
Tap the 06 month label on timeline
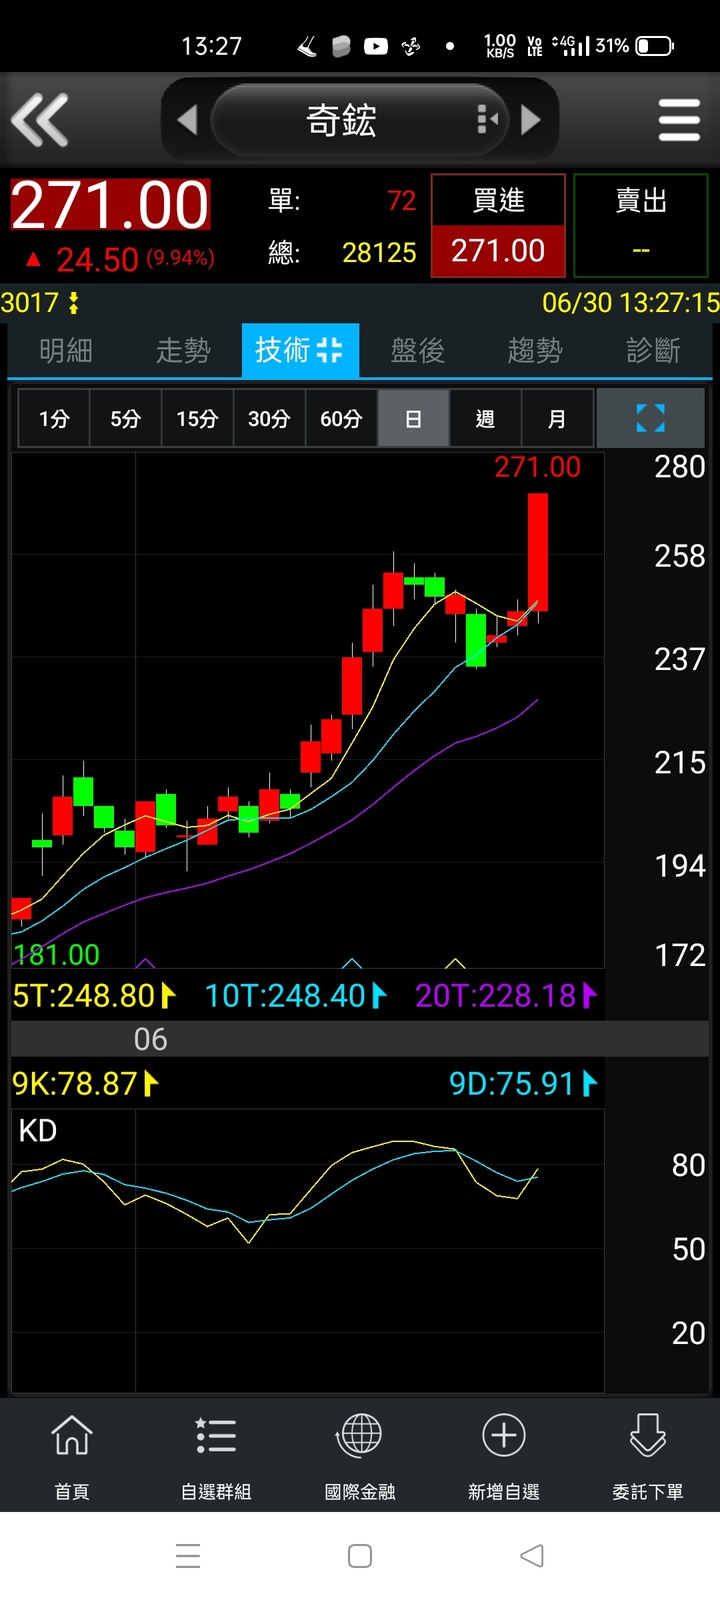point(151,1040)
